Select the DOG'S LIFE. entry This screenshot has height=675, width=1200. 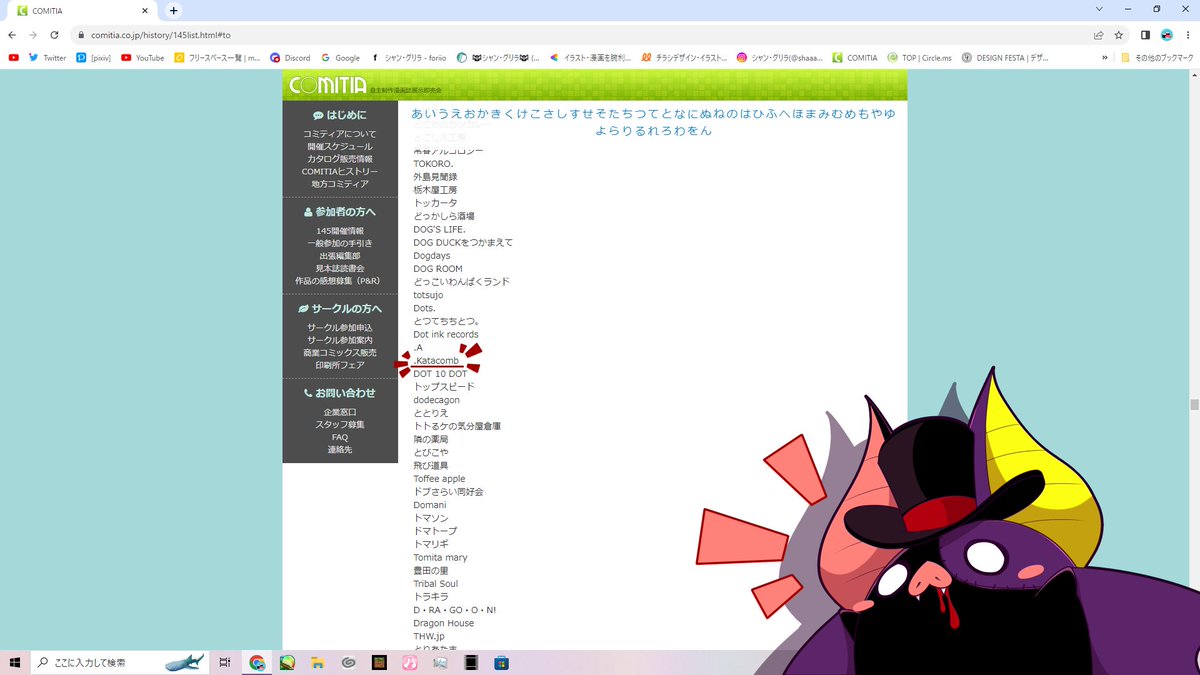tap(439, 229)
